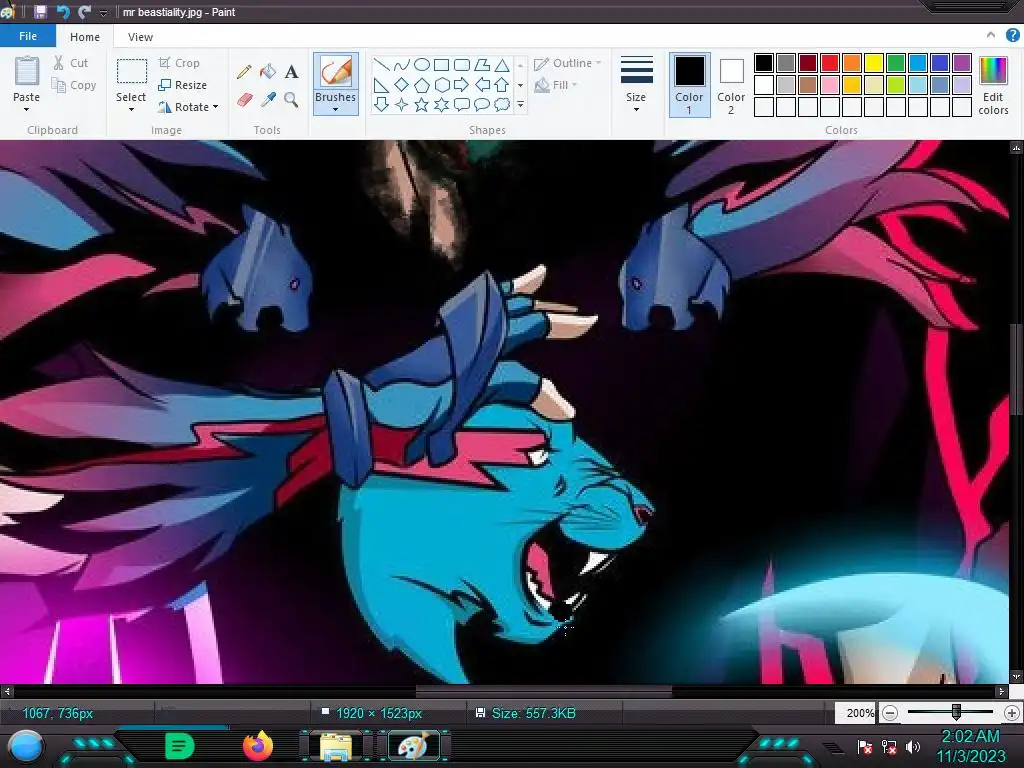Click the Start orb button
The image size is (1024, 768).
26,747
